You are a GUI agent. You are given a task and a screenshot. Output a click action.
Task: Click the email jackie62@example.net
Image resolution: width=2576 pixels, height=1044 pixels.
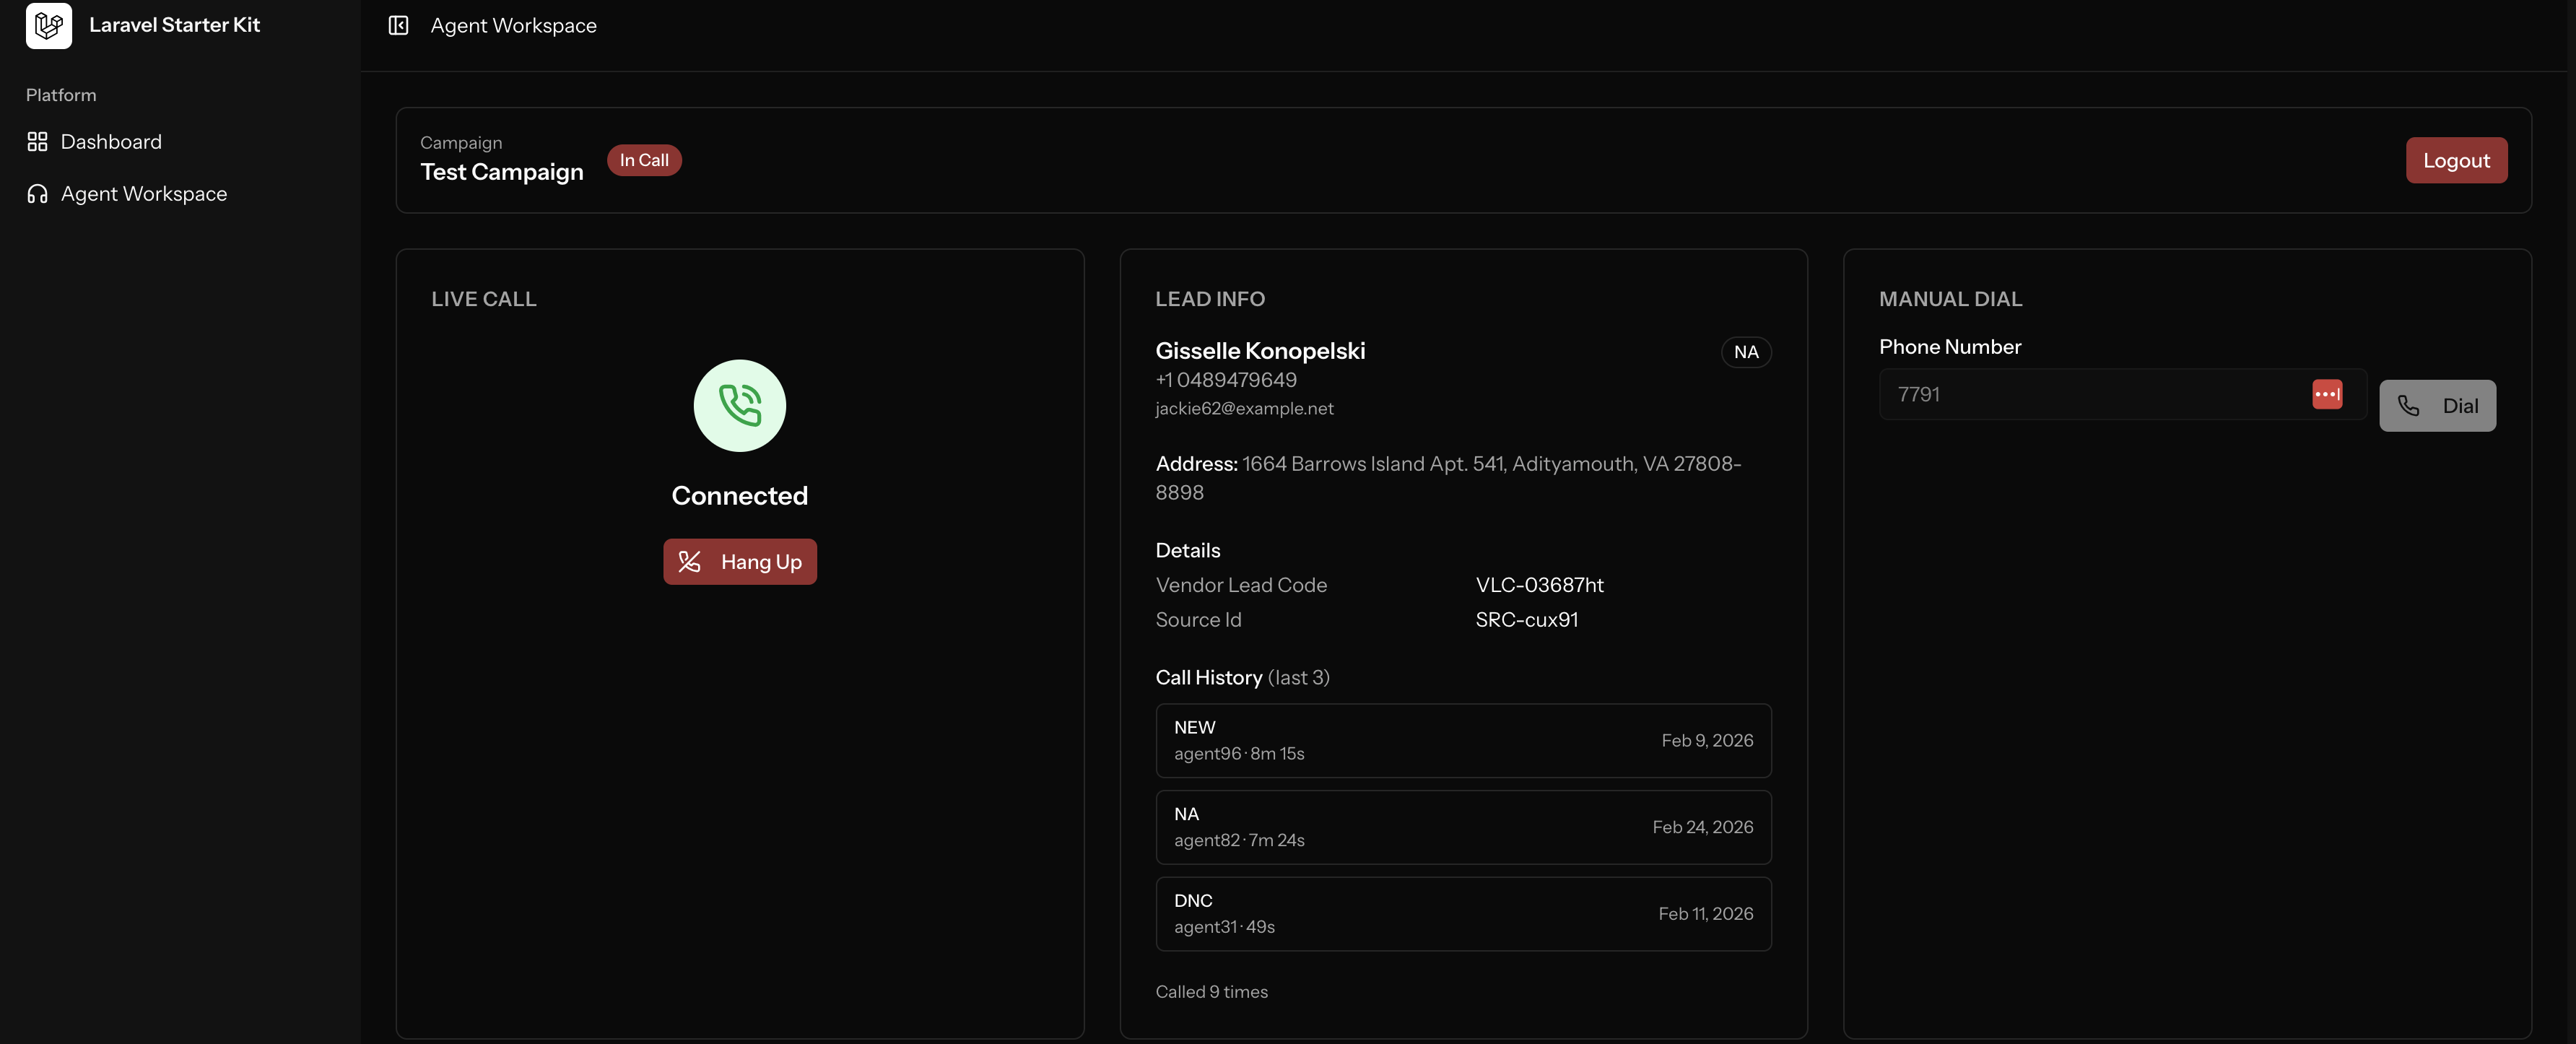(x=1244, y=408)
